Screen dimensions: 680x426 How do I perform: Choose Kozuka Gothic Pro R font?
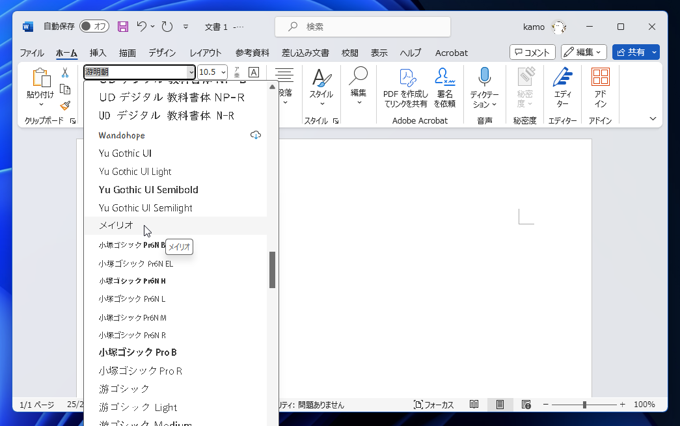click(176, 371)
